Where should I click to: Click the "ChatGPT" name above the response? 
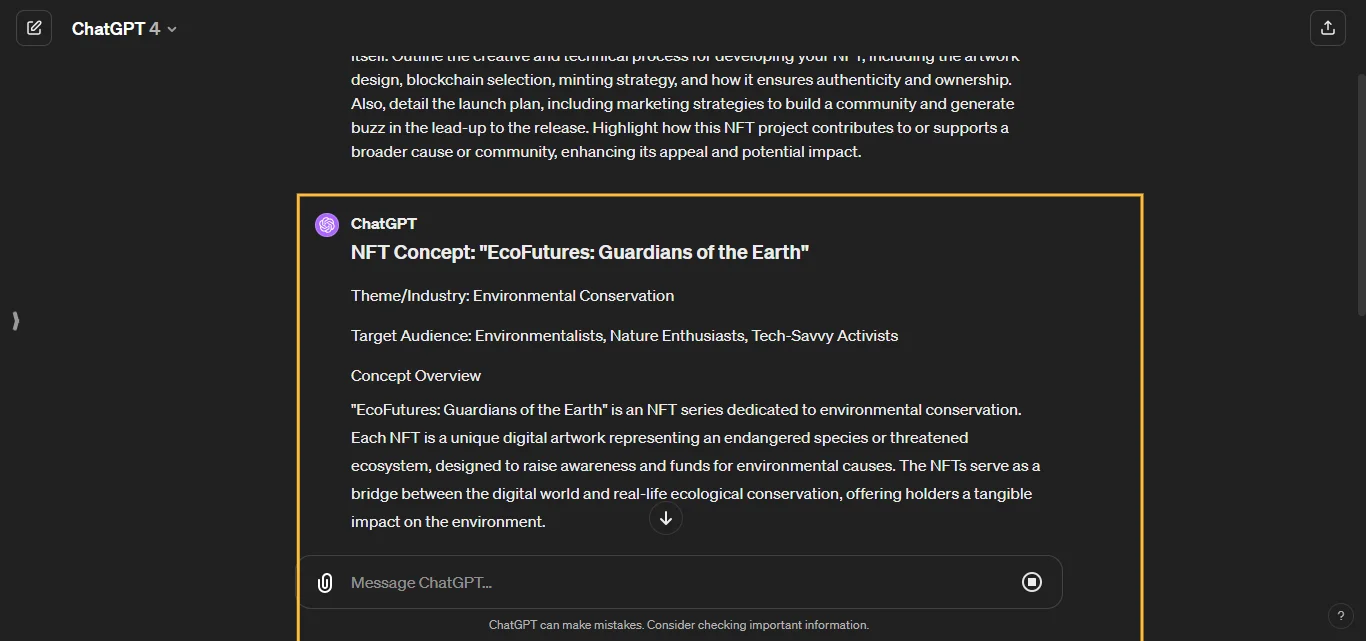[383, 224]
